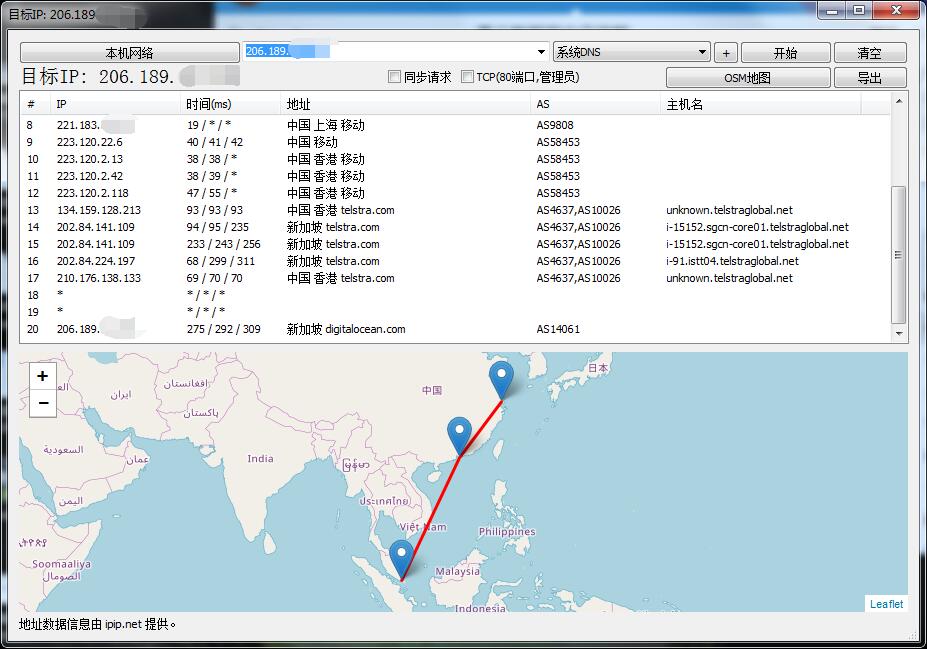Click AS14061 in hop 20 row
This screenshot has height=649, width=927.
(558, 329)
